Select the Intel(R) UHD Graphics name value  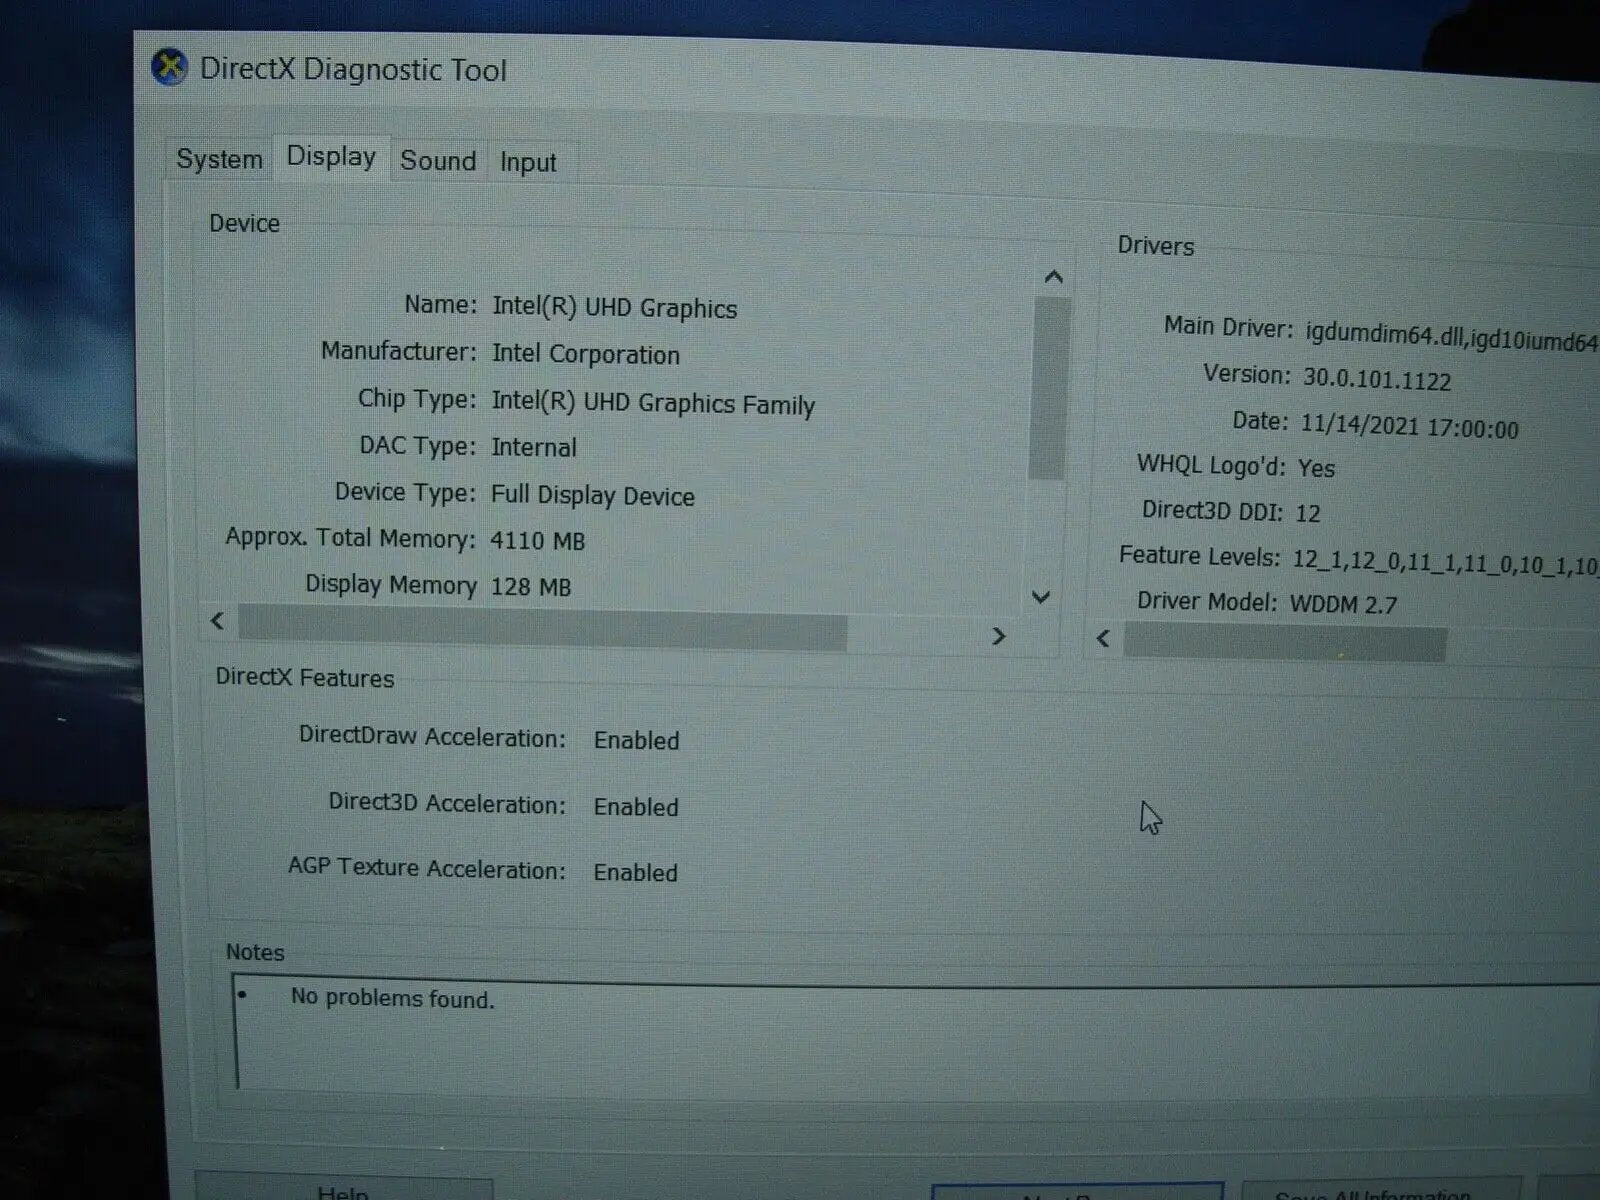[x=614, y=307]
